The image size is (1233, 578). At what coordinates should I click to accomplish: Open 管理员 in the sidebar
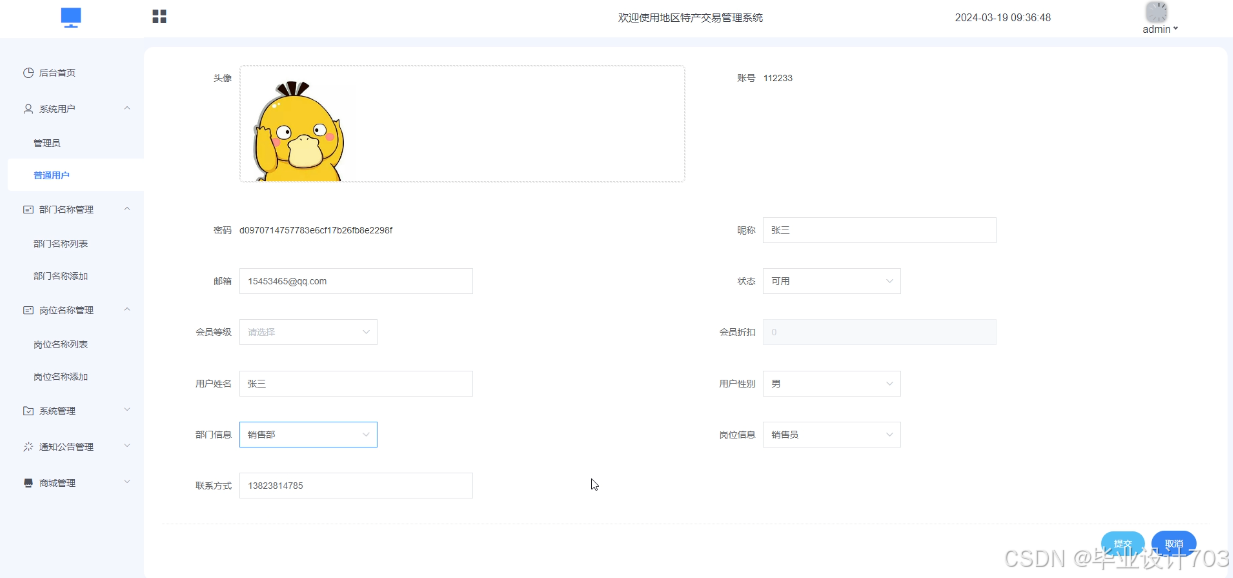point(47,143)
